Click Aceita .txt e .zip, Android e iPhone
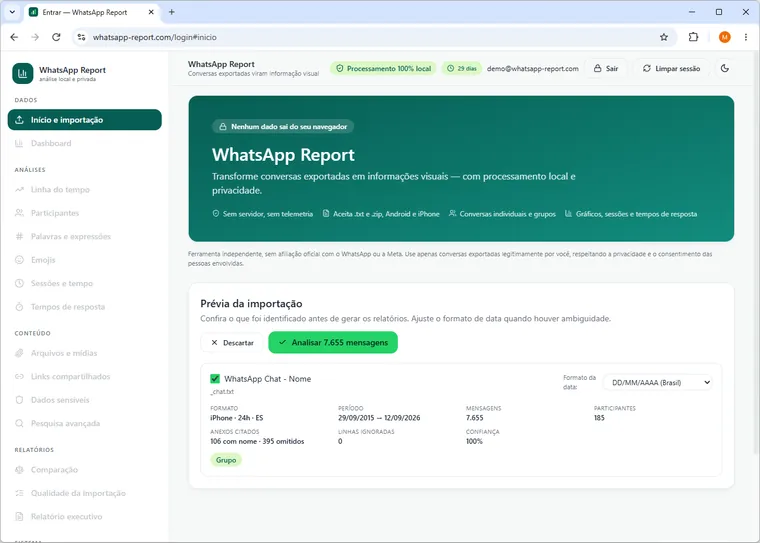Screen dimensions: 760x543 pos(381,214)
